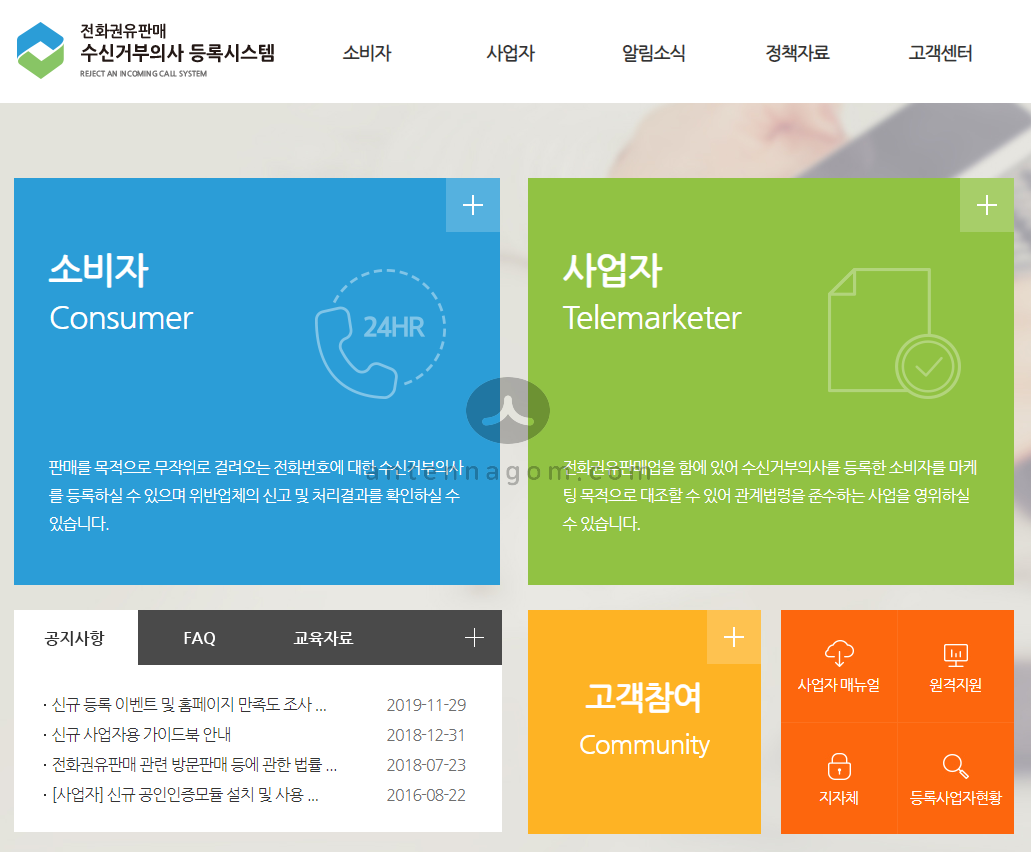Click the 소비자 Consumer heading
The image size is (1031, 852).
pyautogui.click(x=121, y=293)
